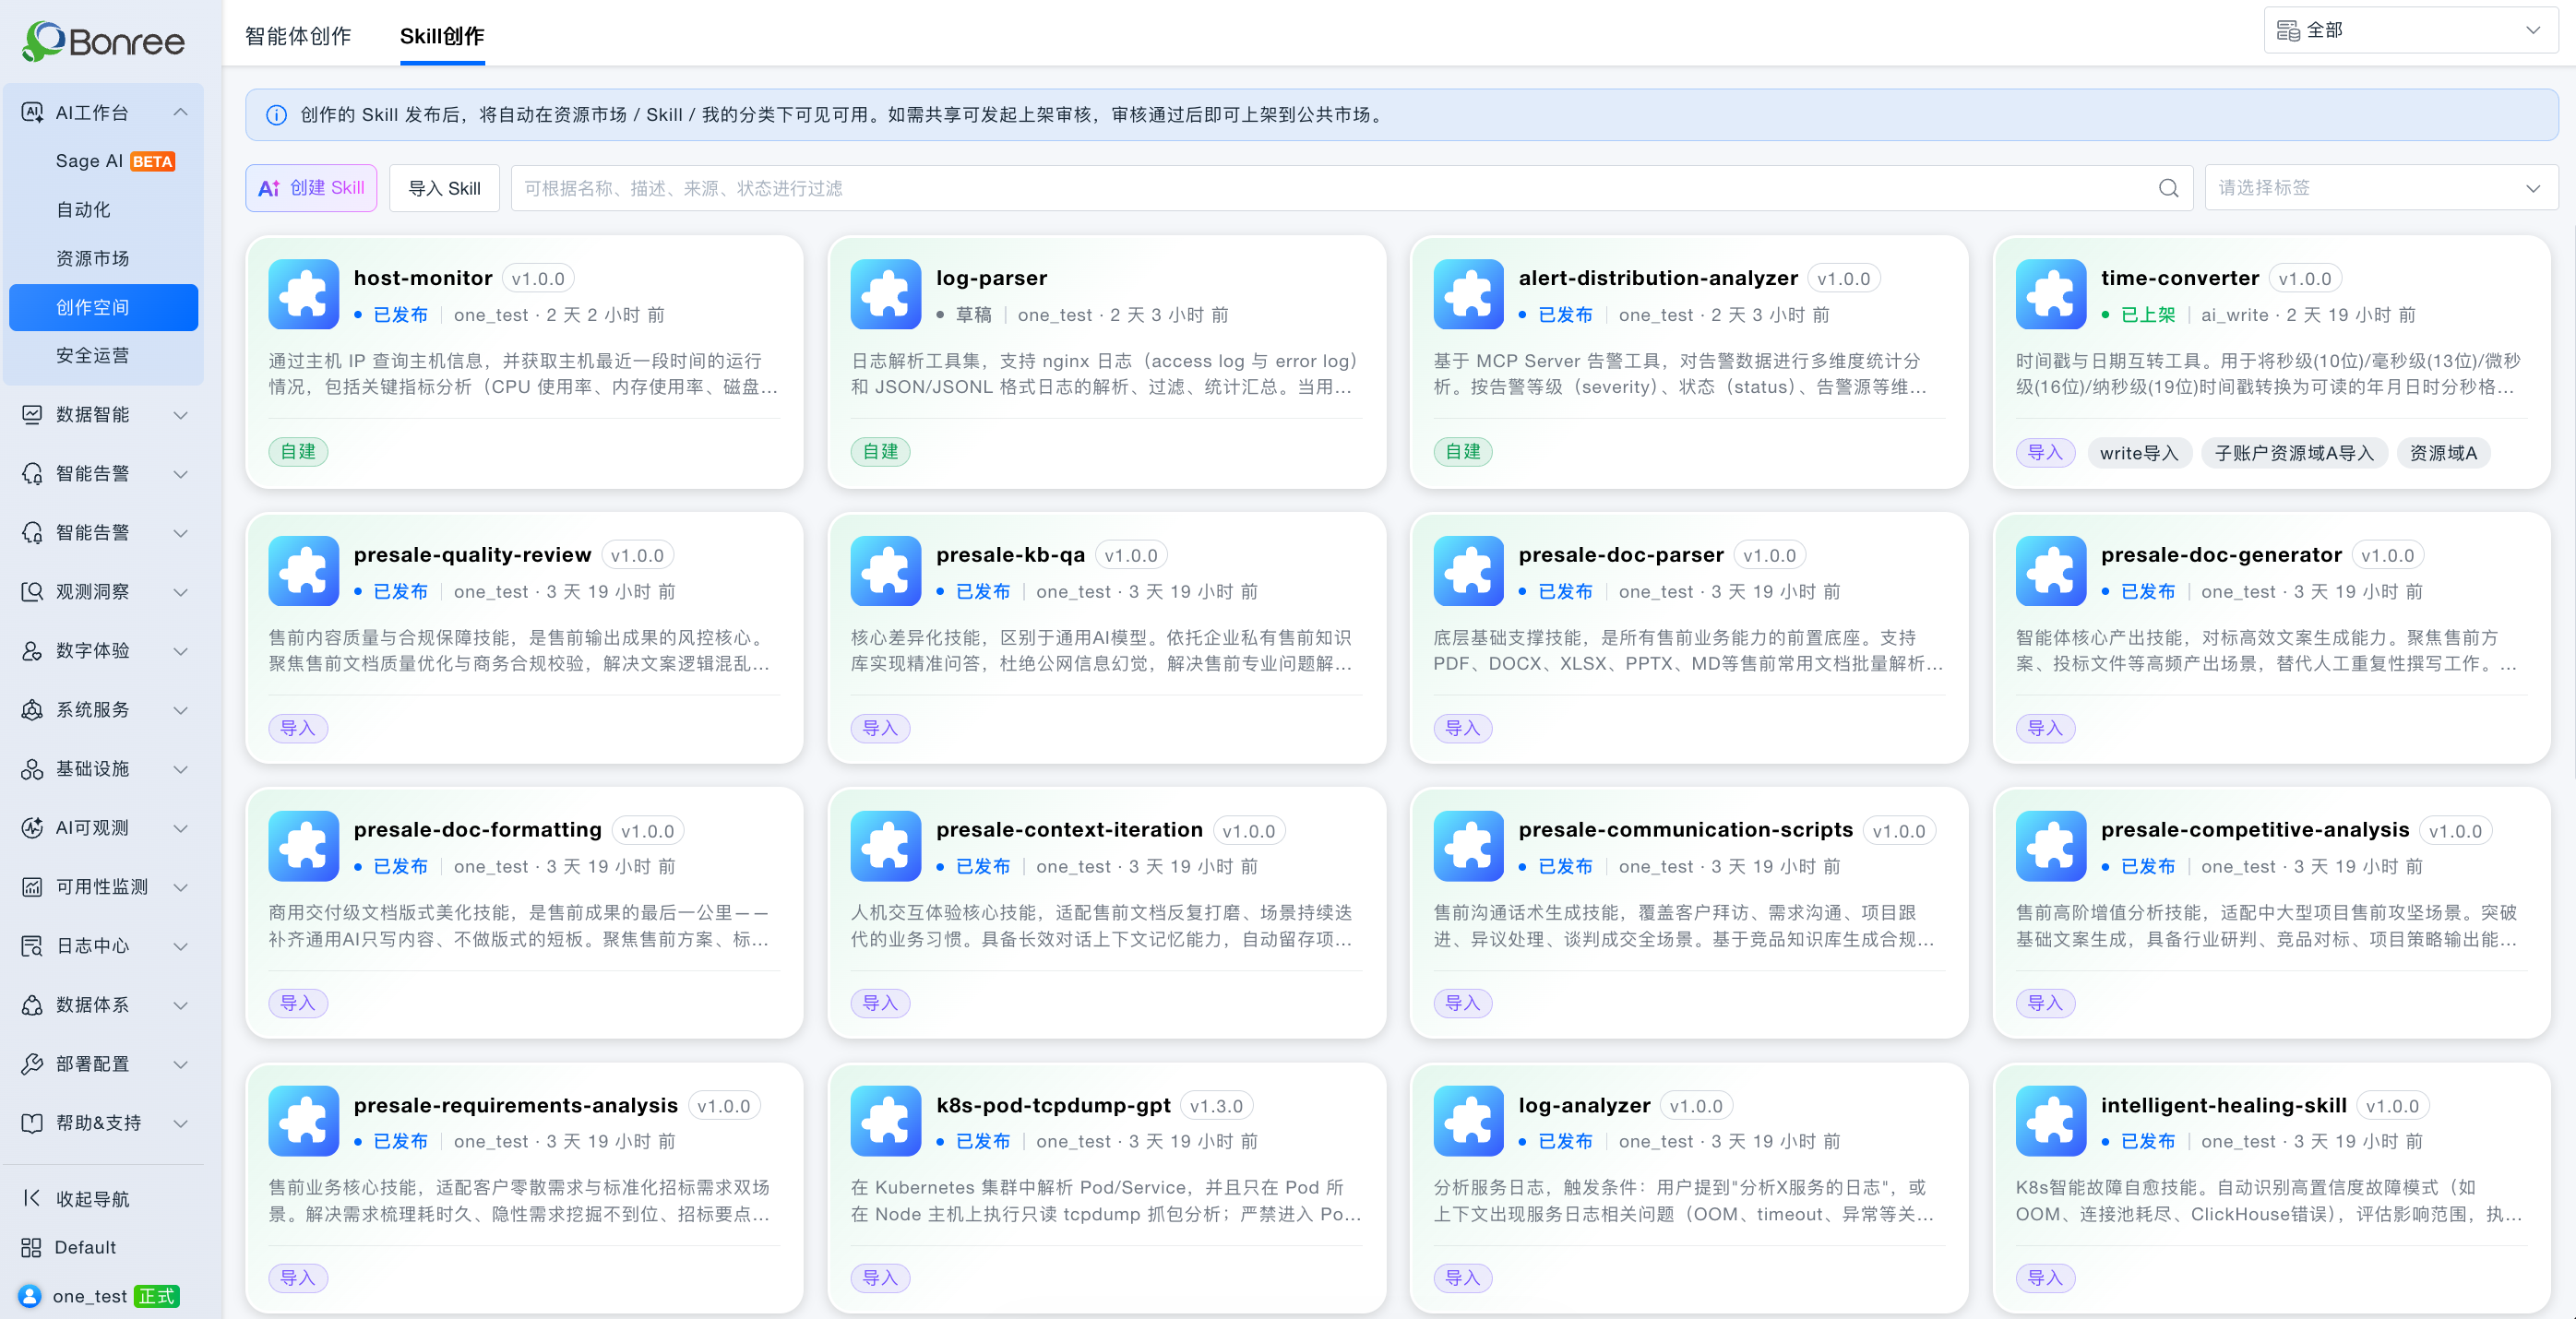Click the Bonree logo
Screen dimensions: 2576x1319
pyautogui.click(x=103, y=41)
